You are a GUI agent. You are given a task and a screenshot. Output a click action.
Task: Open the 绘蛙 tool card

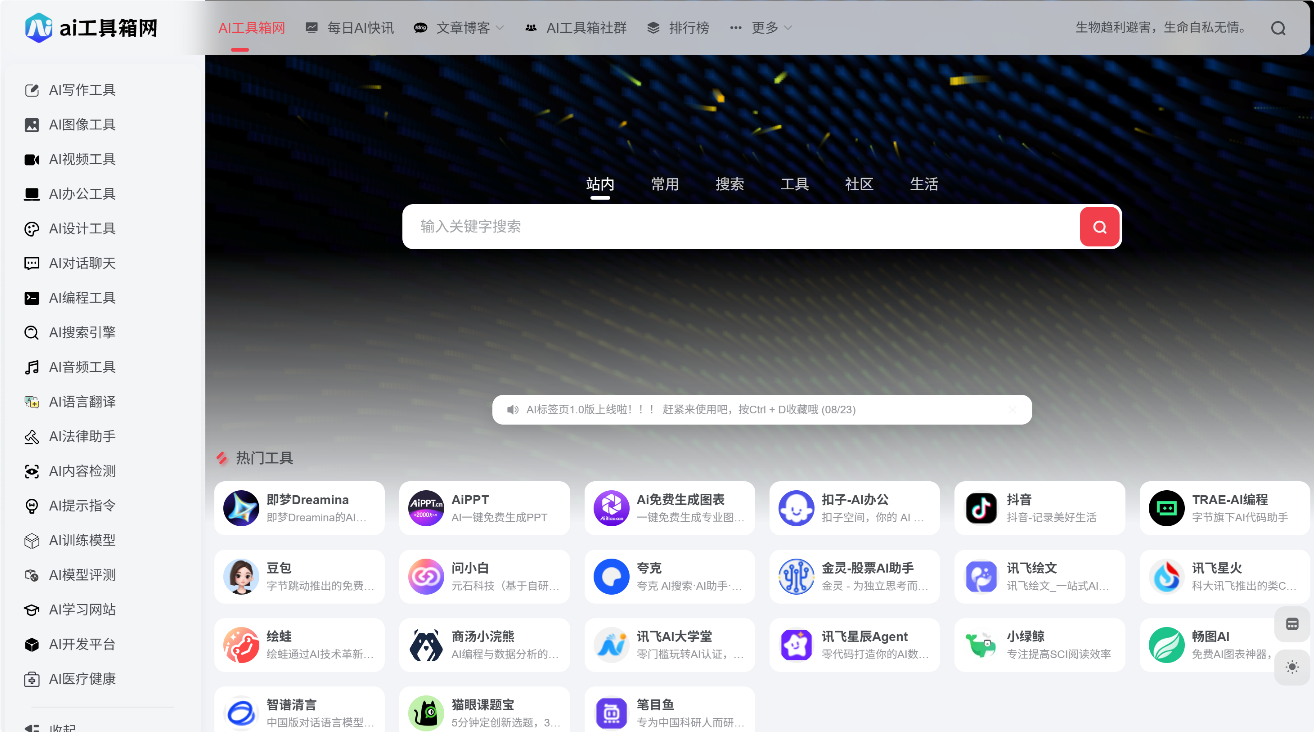pos(299,645)
